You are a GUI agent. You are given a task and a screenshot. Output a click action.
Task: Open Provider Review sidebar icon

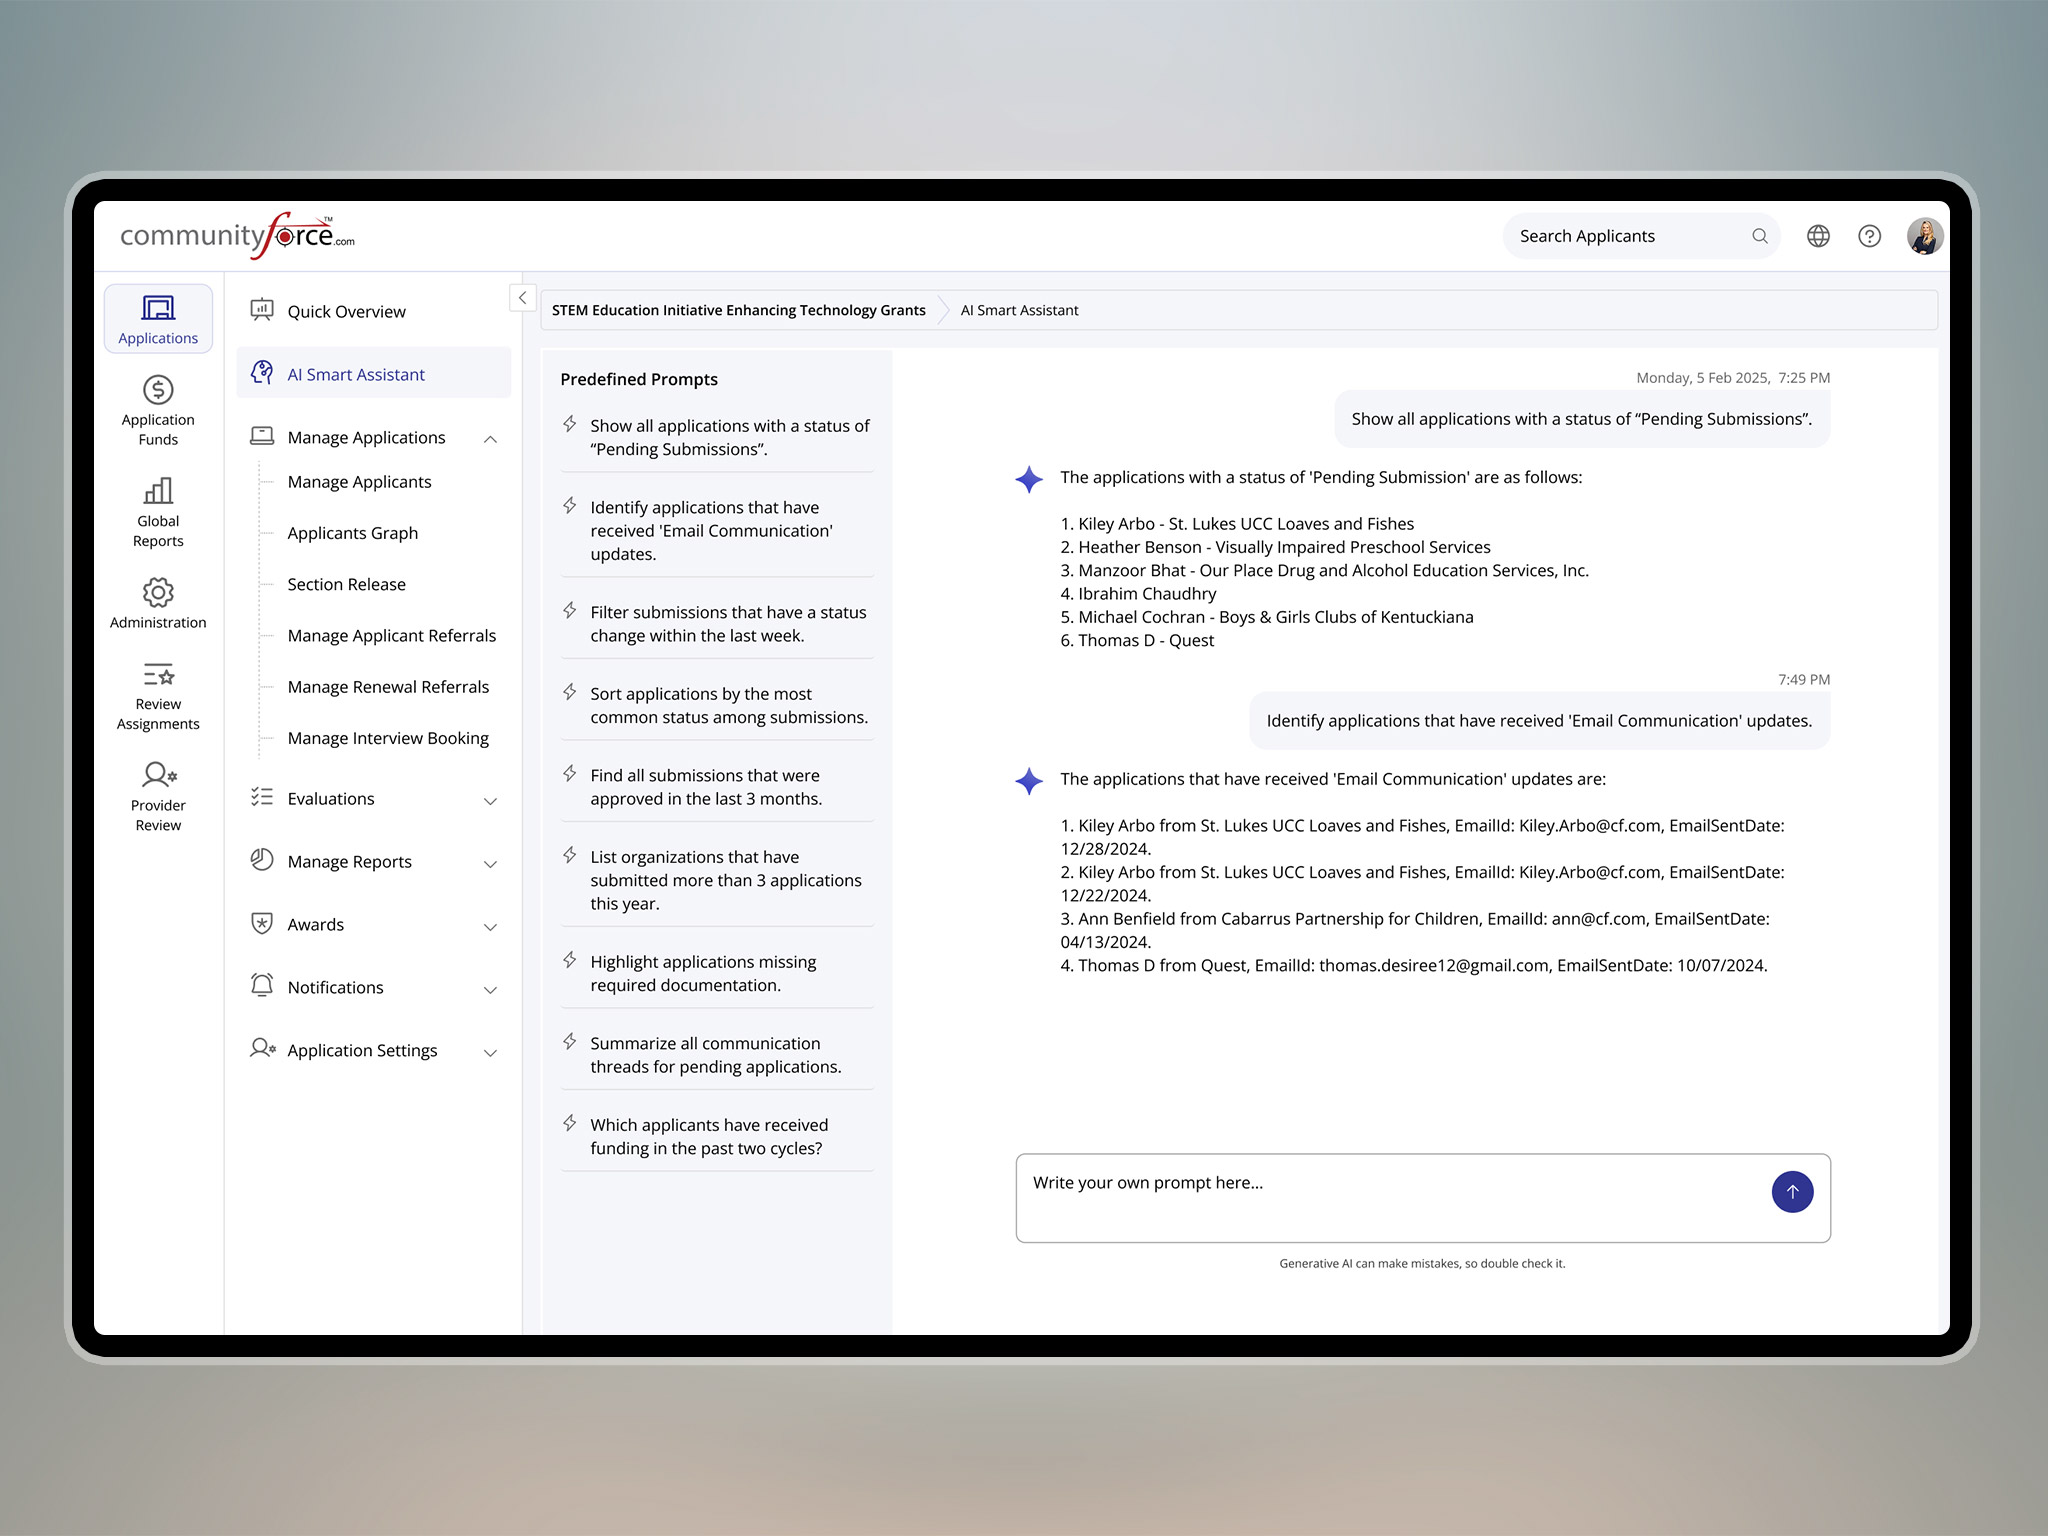(x=158, y=776)
